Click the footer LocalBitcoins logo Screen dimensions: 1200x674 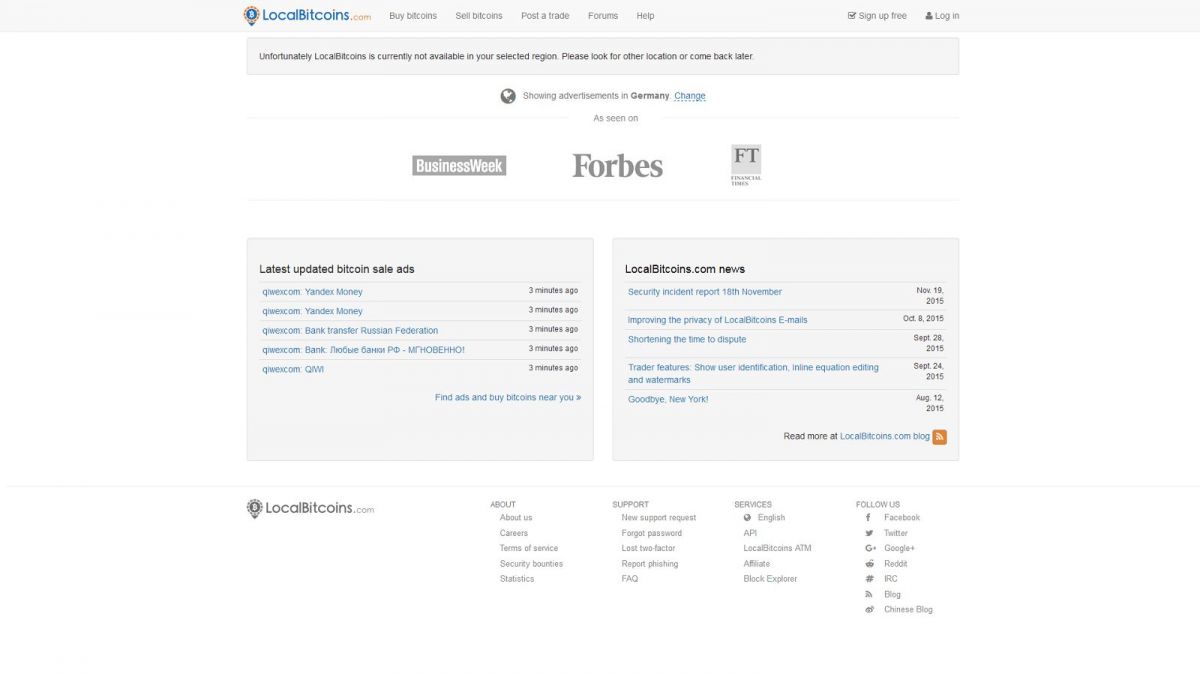pos(310,509)
